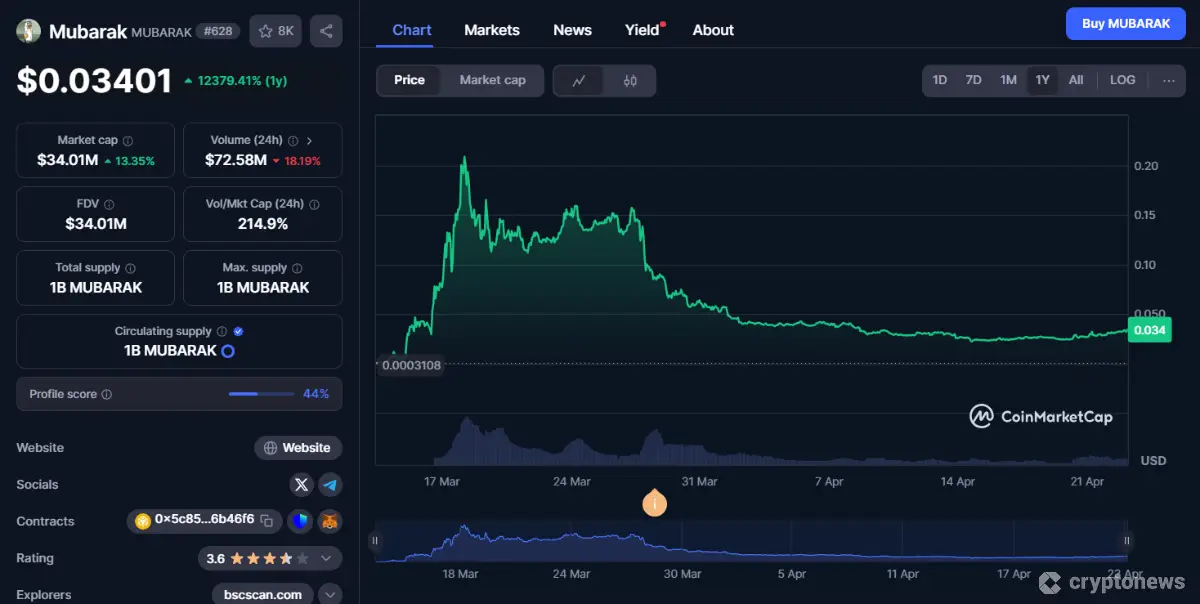
Task: Click the Buy MUBARAK button
Action: coord(1125,22)
